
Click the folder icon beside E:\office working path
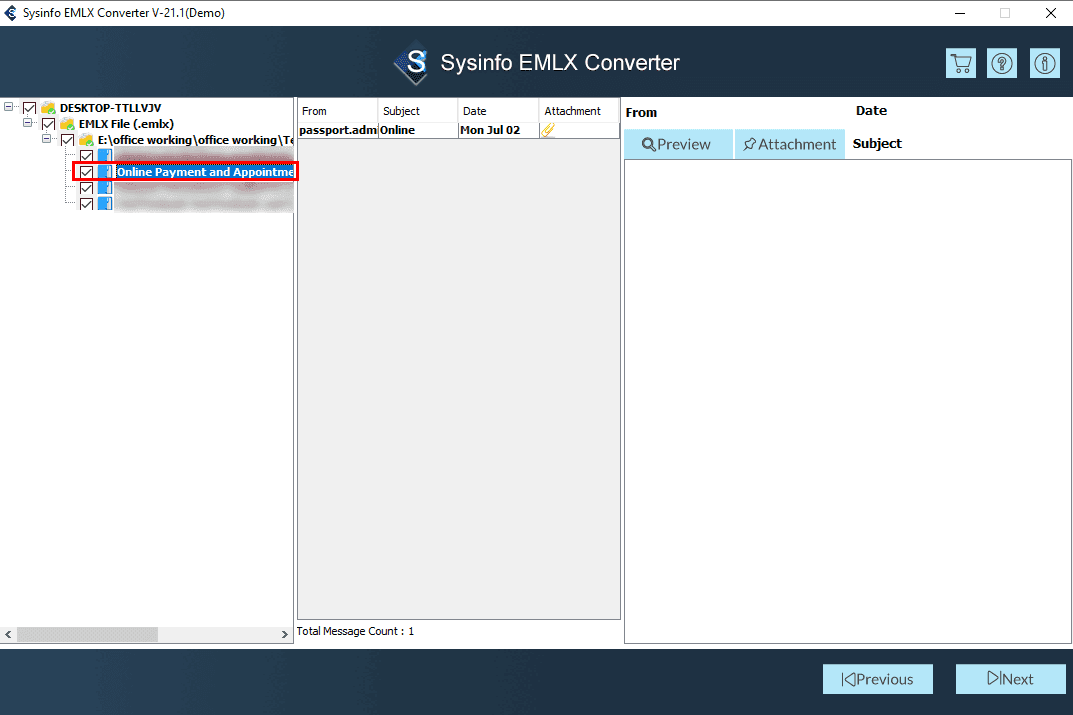[86, 140]
